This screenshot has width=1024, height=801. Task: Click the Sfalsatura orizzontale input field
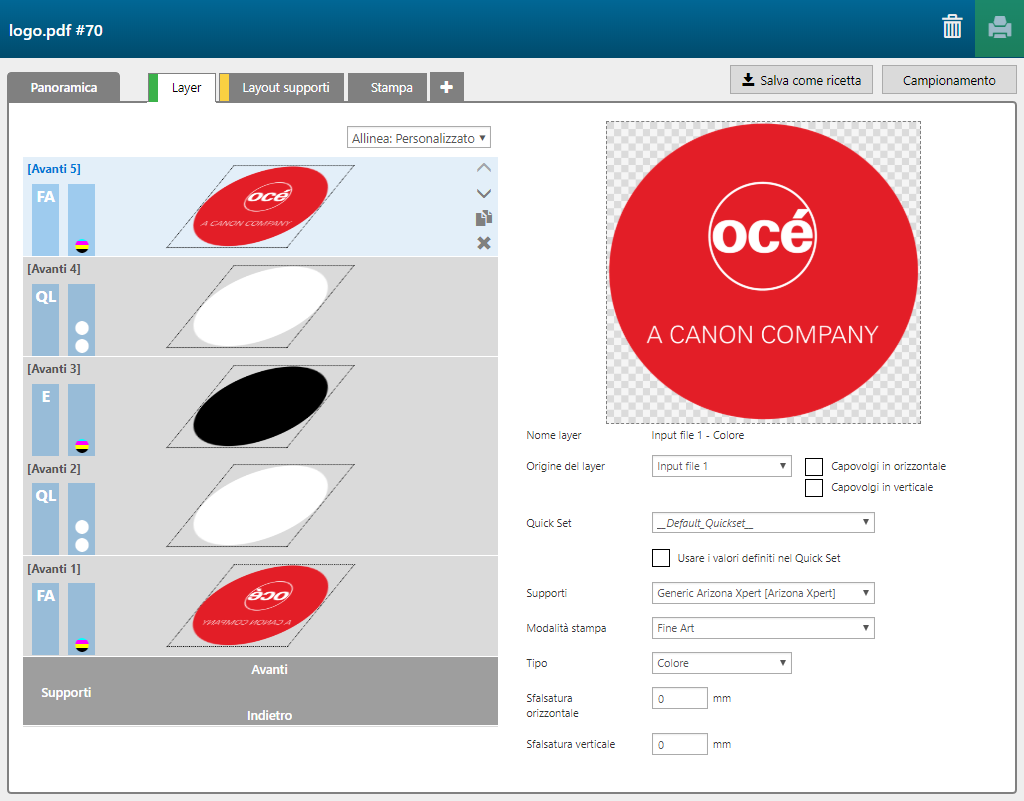click(x=679, y=698)
